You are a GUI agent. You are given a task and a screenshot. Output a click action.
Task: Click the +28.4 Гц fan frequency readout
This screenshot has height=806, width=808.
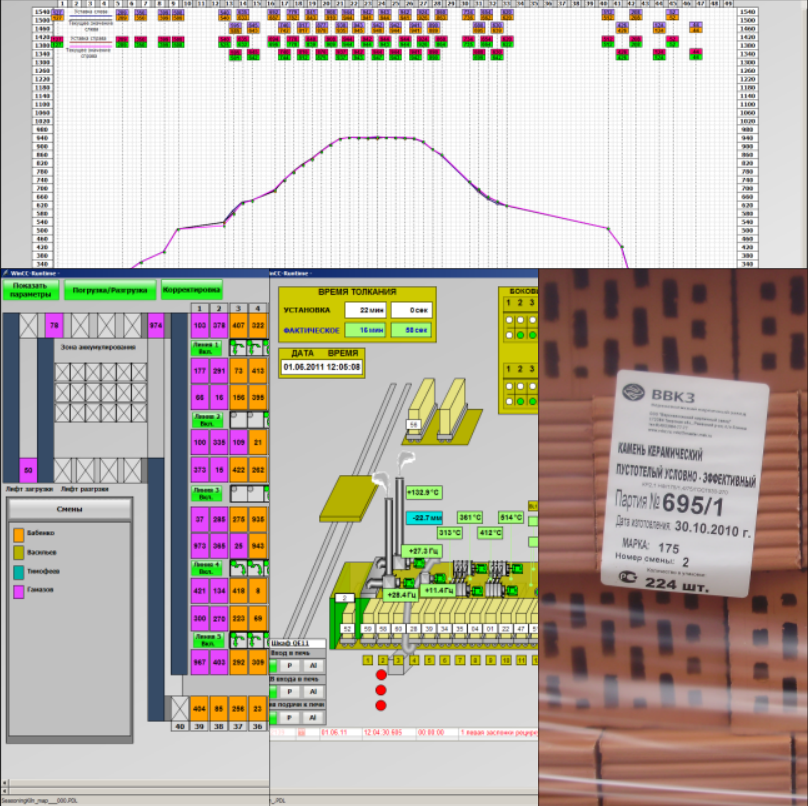pyautogui.click(x=401, y=595)
